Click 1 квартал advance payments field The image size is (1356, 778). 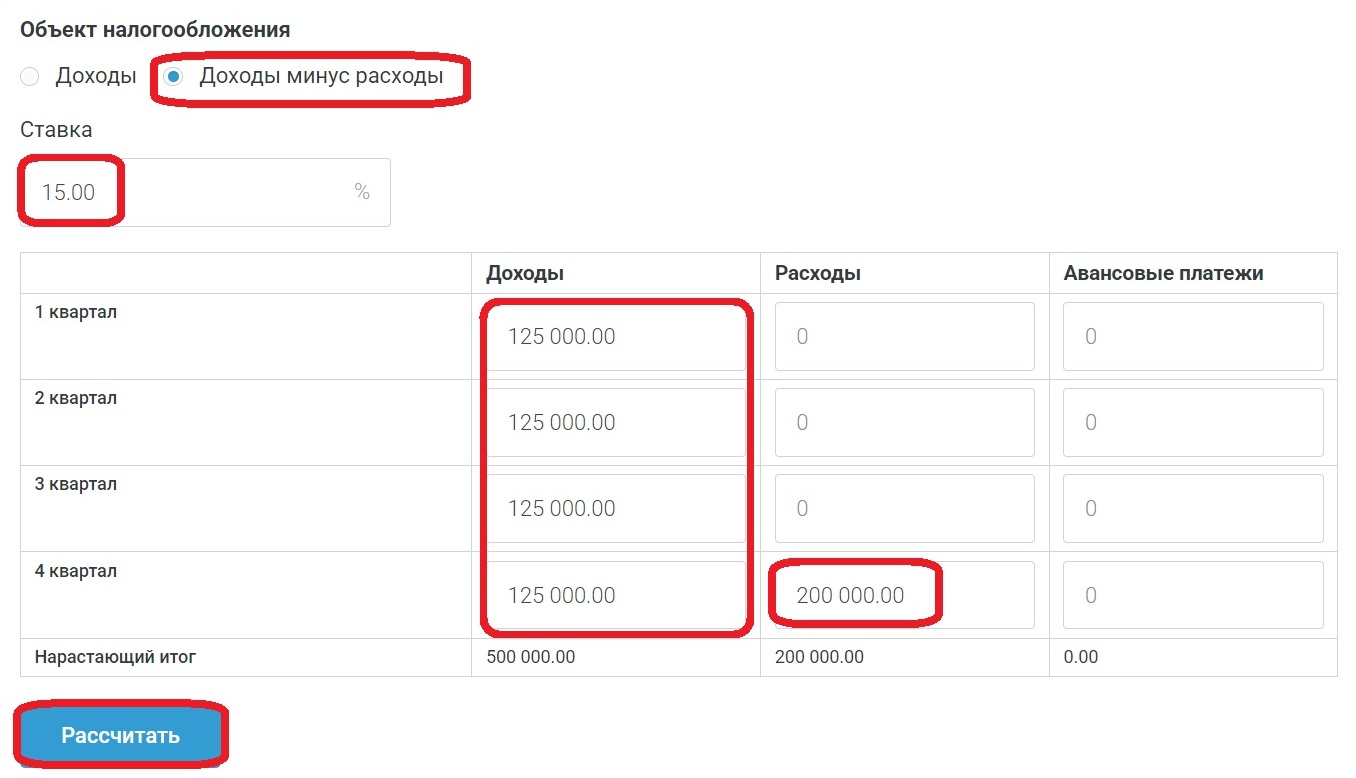[x=1192, y=337]
